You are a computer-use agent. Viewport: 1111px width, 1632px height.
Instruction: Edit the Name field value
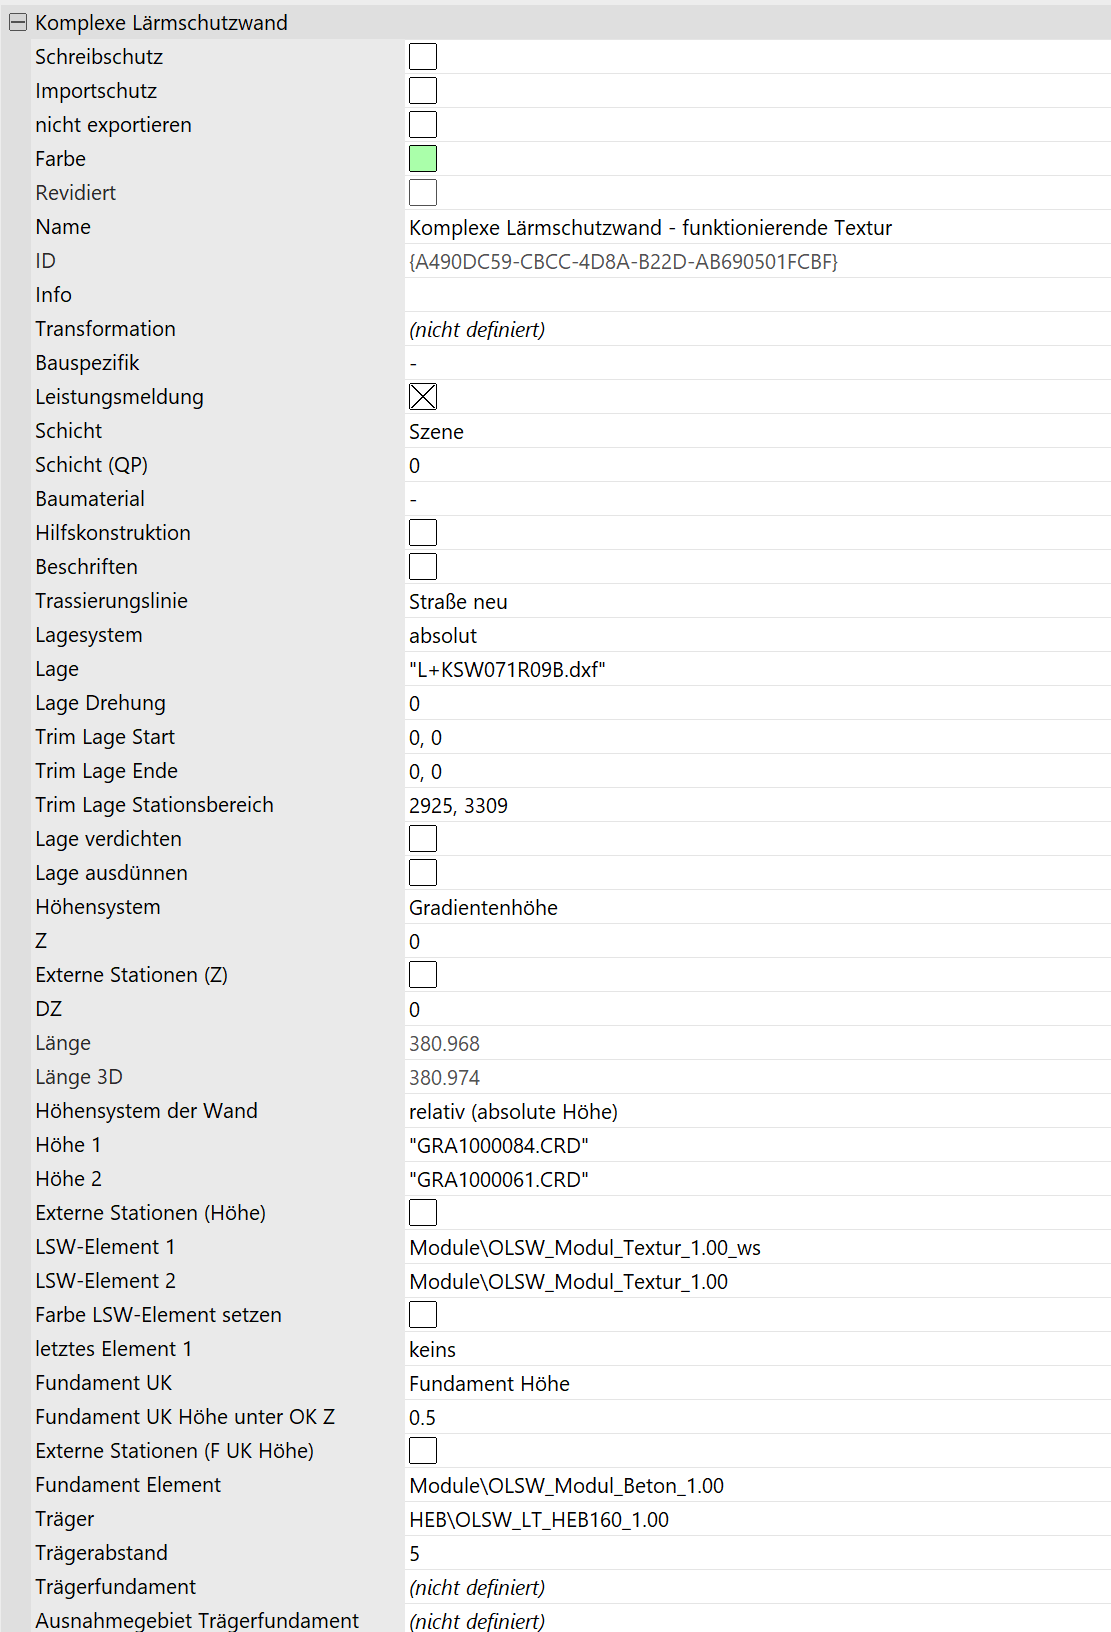[x=650, y=228]
